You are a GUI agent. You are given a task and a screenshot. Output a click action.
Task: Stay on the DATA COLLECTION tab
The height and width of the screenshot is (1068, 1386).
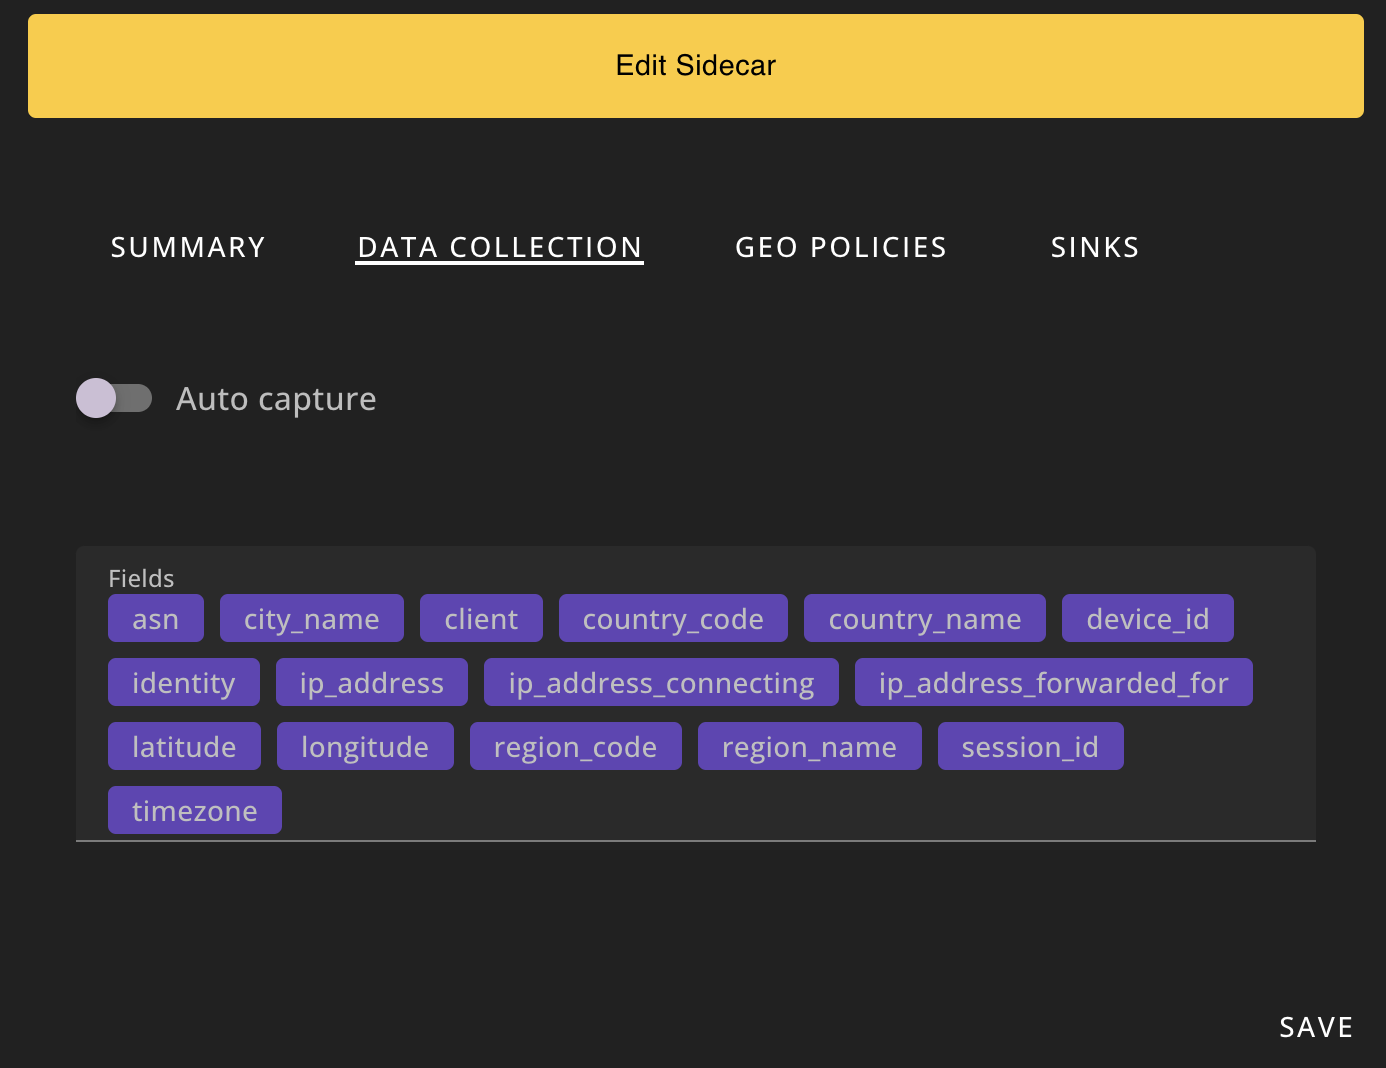pyautogui.click(x=499, y=247)
